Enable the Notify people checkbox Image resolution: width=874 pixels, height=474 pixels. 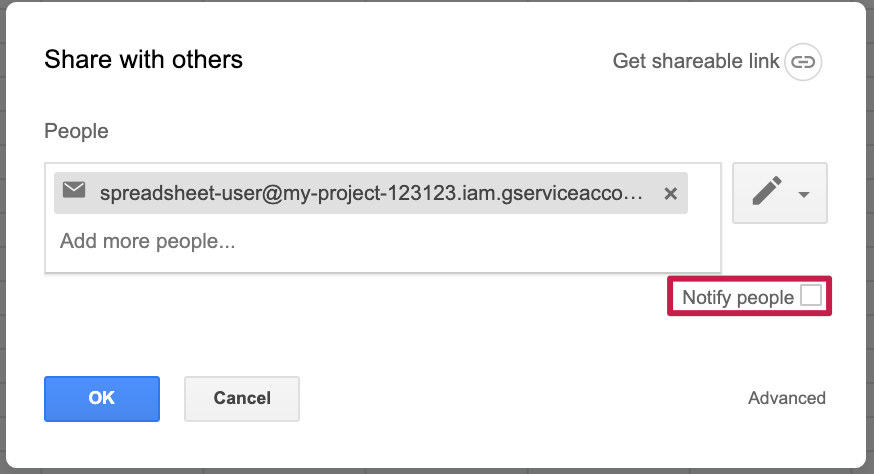pos(811,296)
